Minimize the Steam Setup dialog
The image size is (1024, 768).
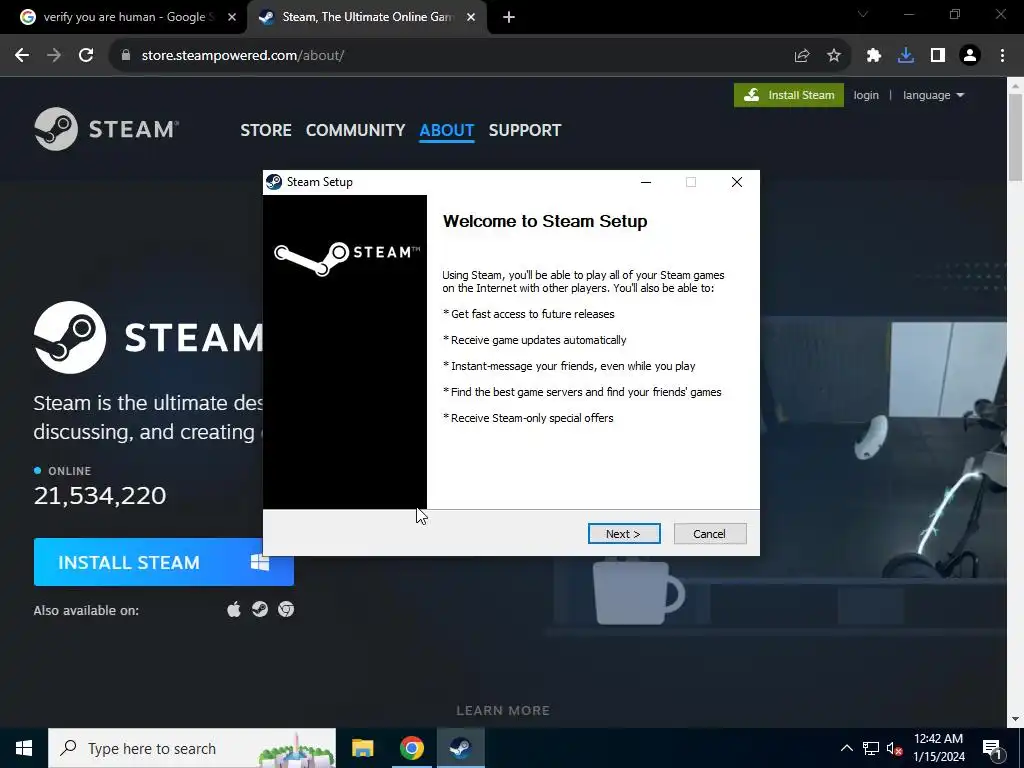click(646, 182)
